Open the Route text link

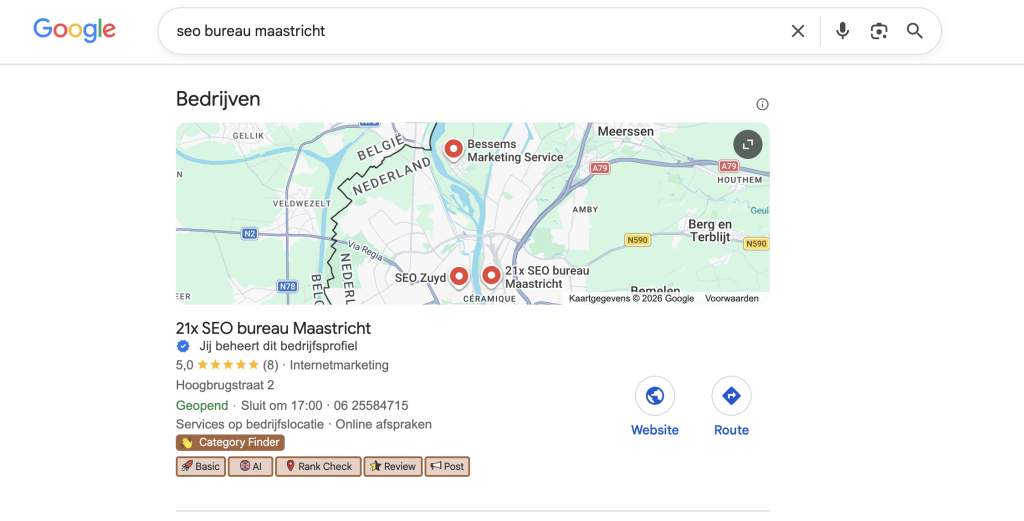(x=731, y=430)
